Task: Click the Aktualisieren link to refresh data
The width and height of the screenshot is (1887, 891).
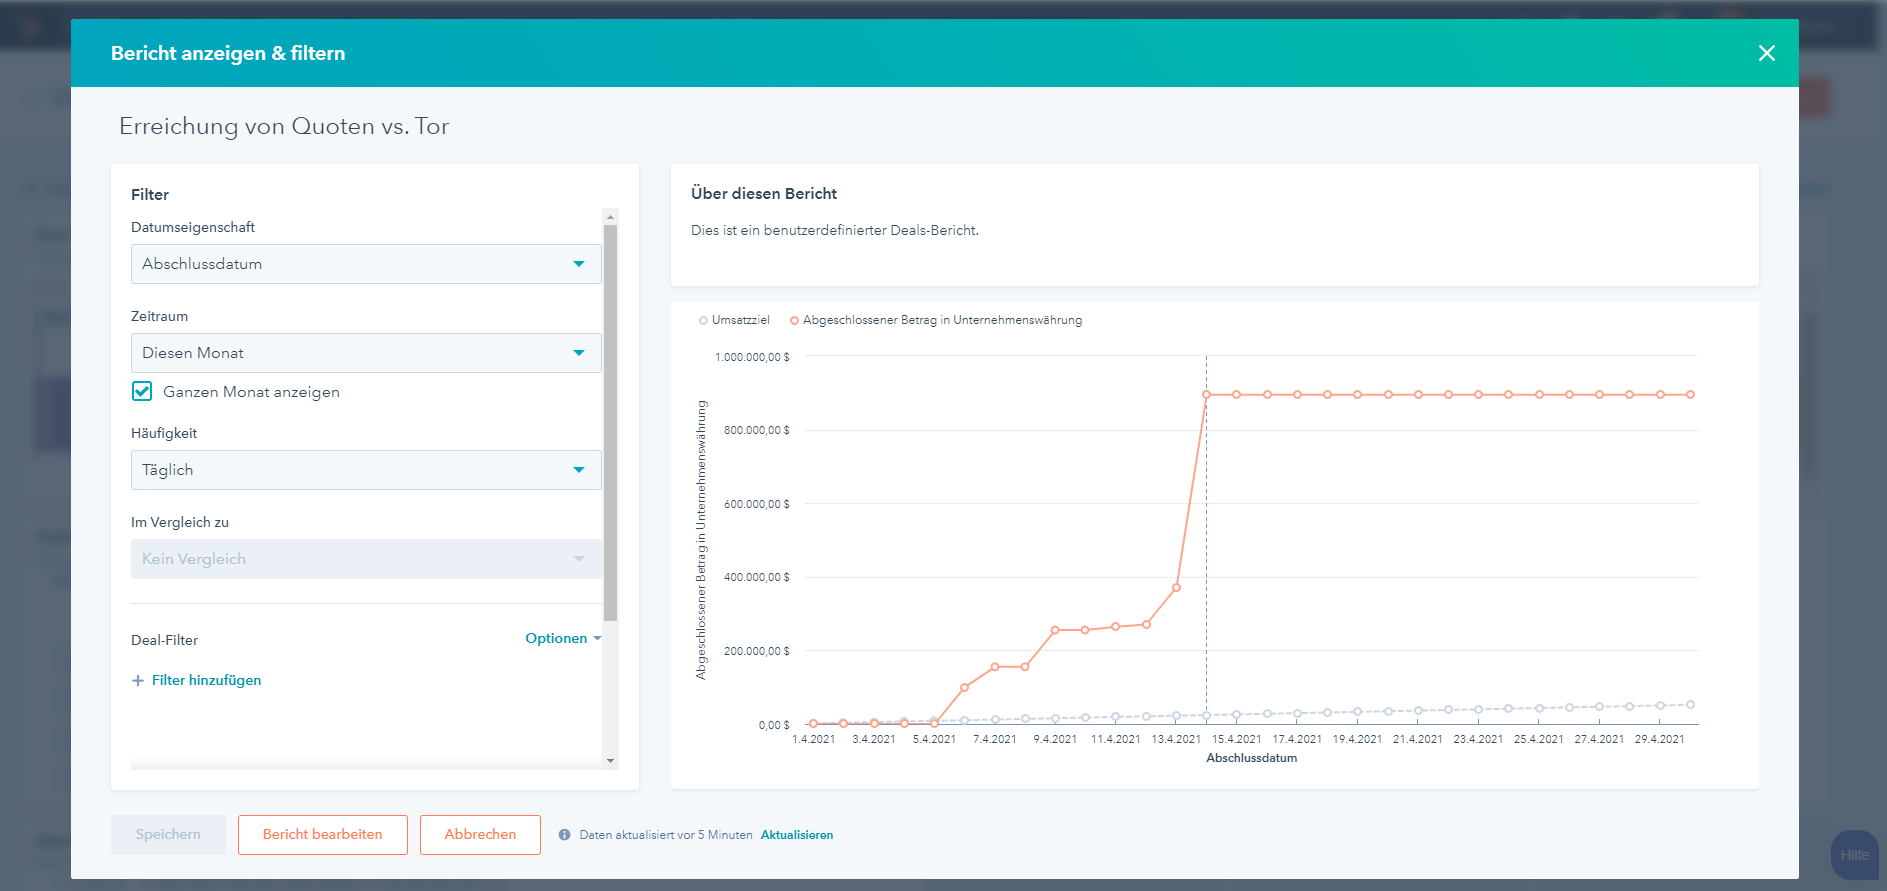Action: pos(796,835)
